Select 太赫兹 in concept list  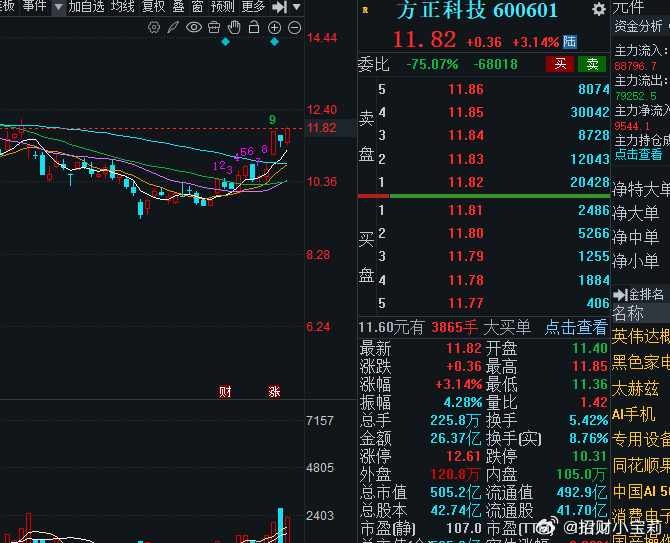[635, 389]
